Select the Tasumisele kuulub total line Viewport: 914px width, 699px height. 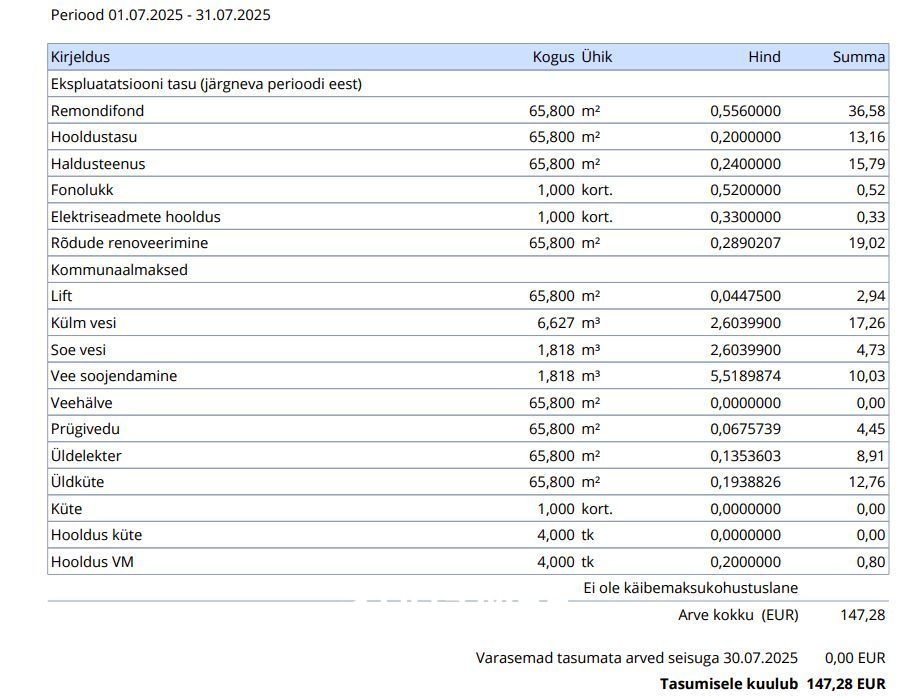pos(772,684)
